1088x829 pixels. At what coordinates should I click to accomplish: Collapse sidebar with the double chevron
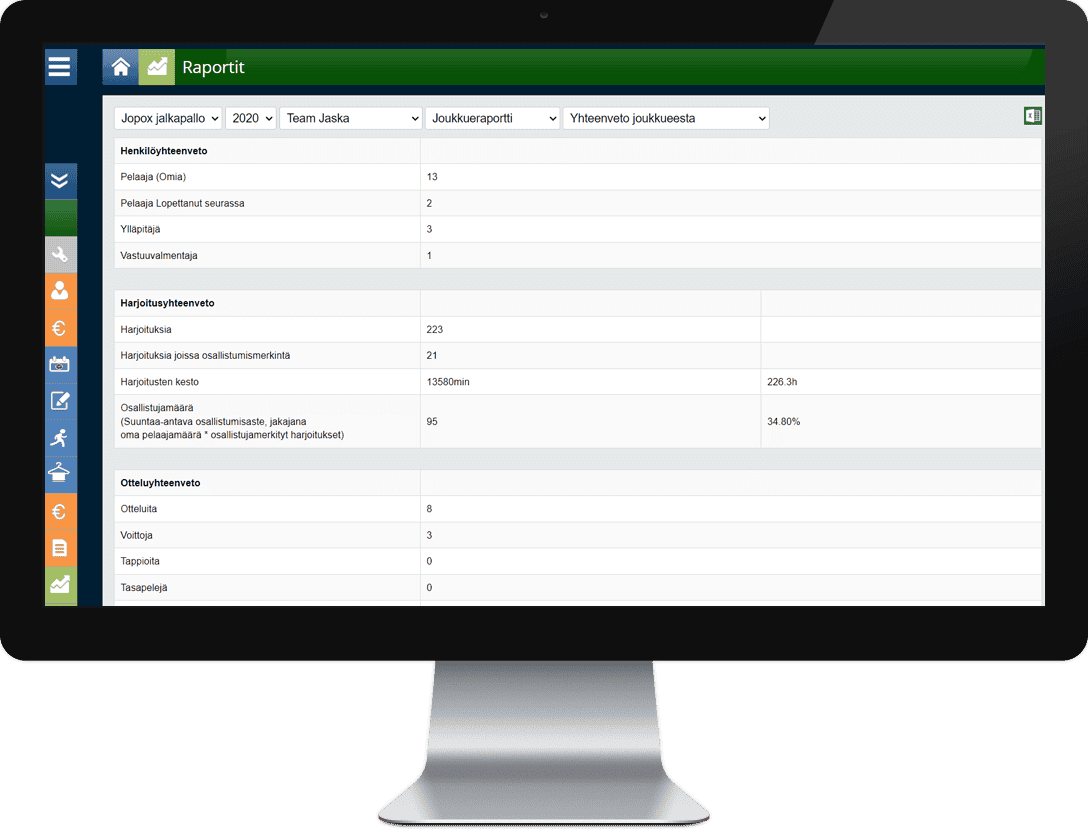(x=60, y=181)
